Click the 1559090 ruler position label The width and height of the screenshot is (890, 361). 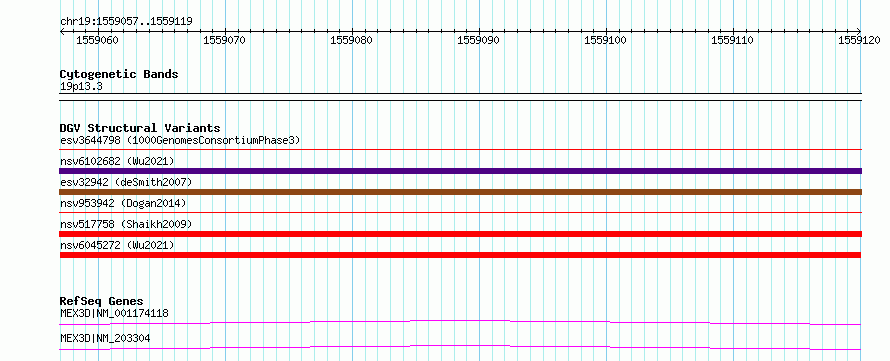[x=478, y=40]
